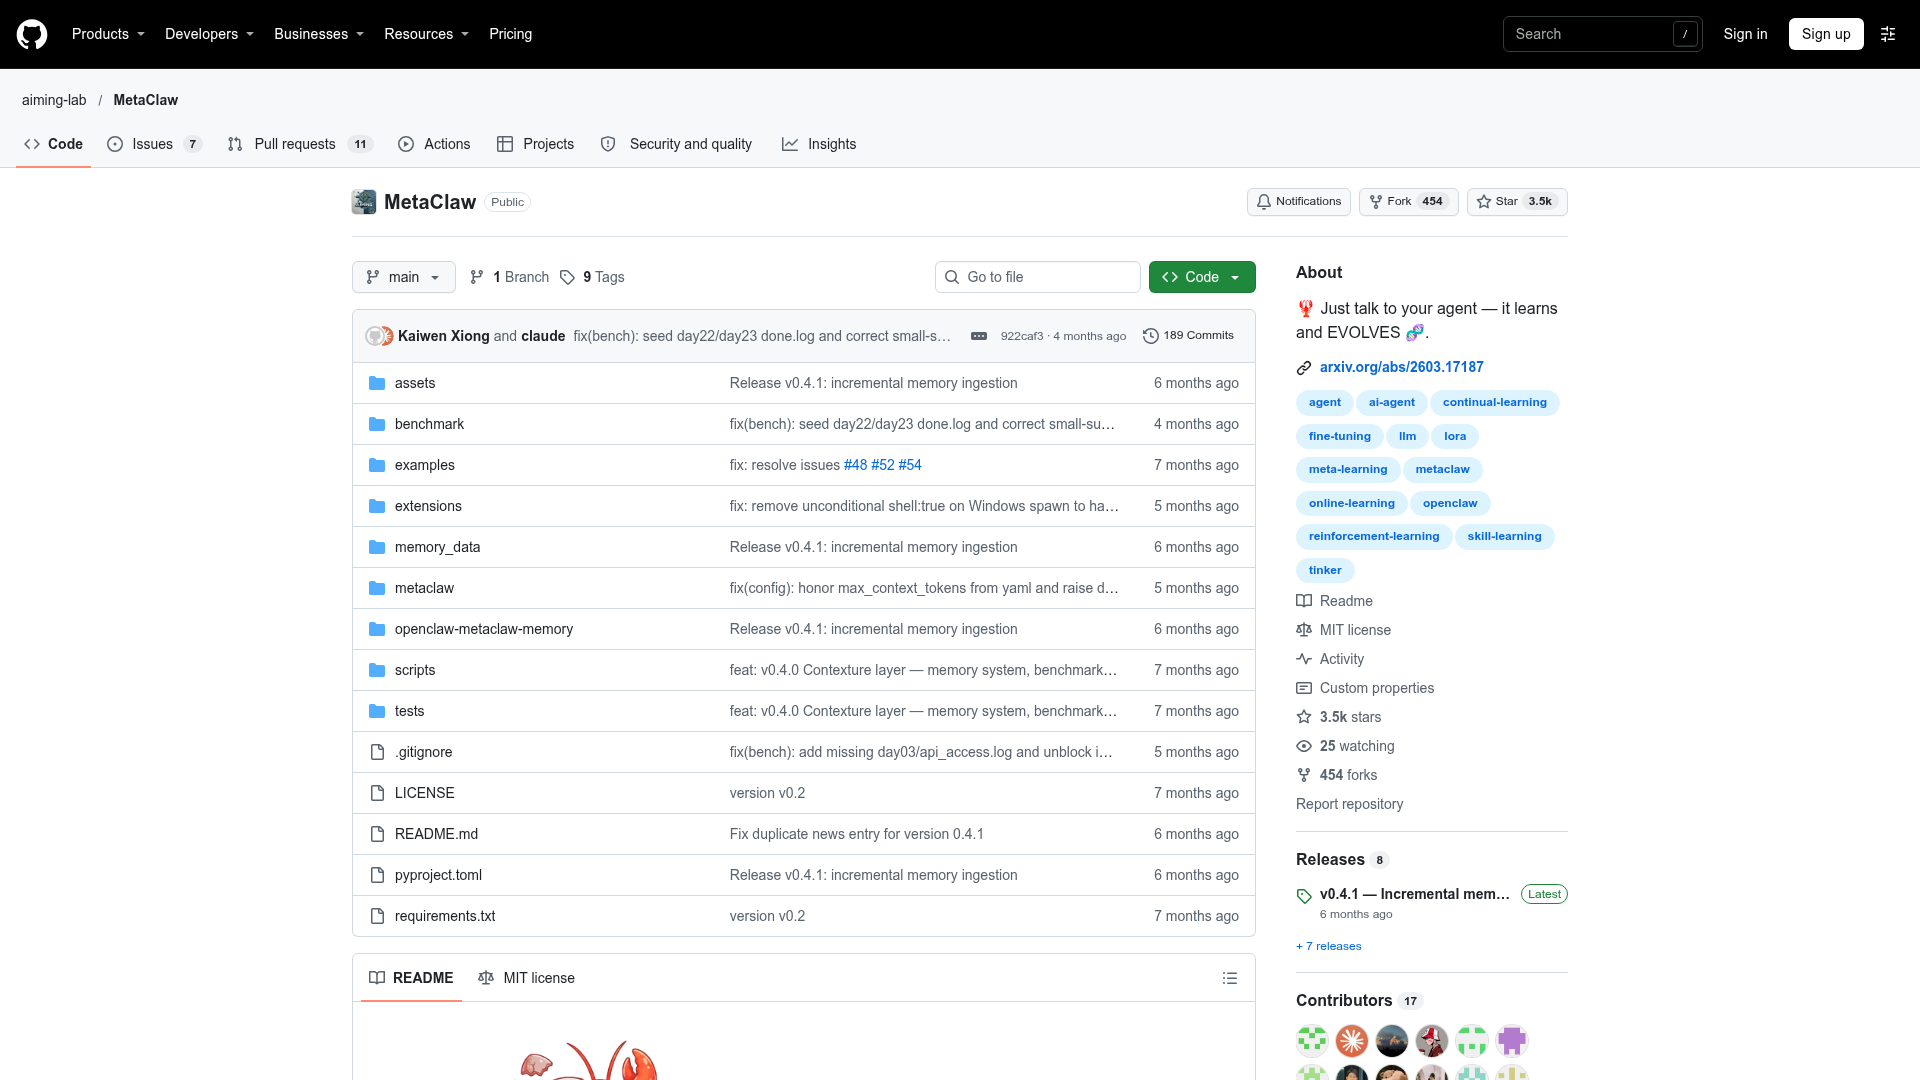The image size is (1920, 1080).
Task: Open 189 Commits history
Action: (x=1188, y=336)
